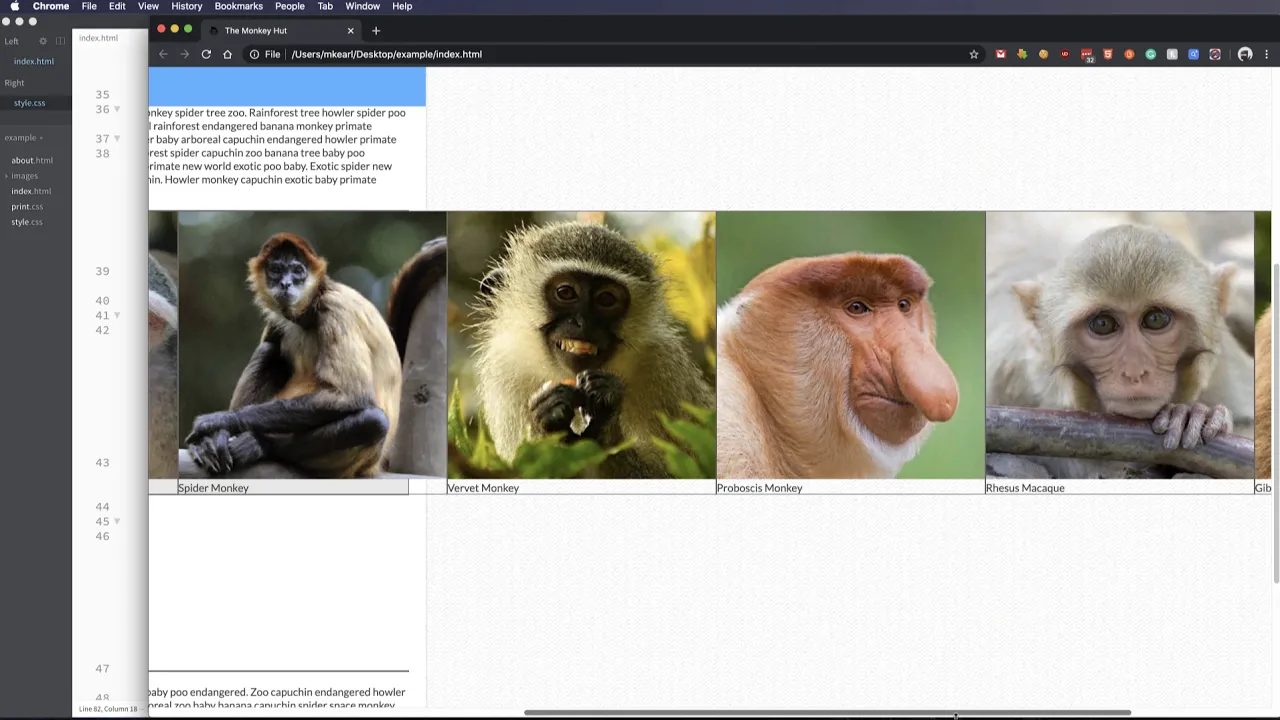
Task: Open about.html in file tree
Action: (32, 160)
